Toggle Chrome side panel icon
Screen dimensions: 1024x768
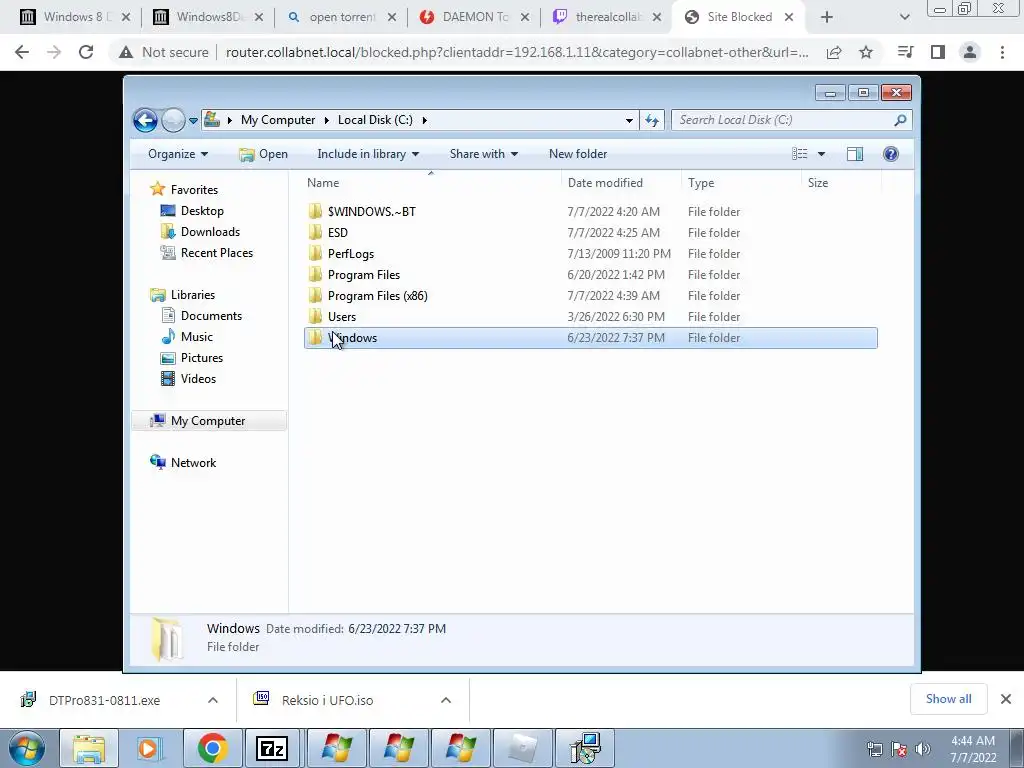pos(938,52)
